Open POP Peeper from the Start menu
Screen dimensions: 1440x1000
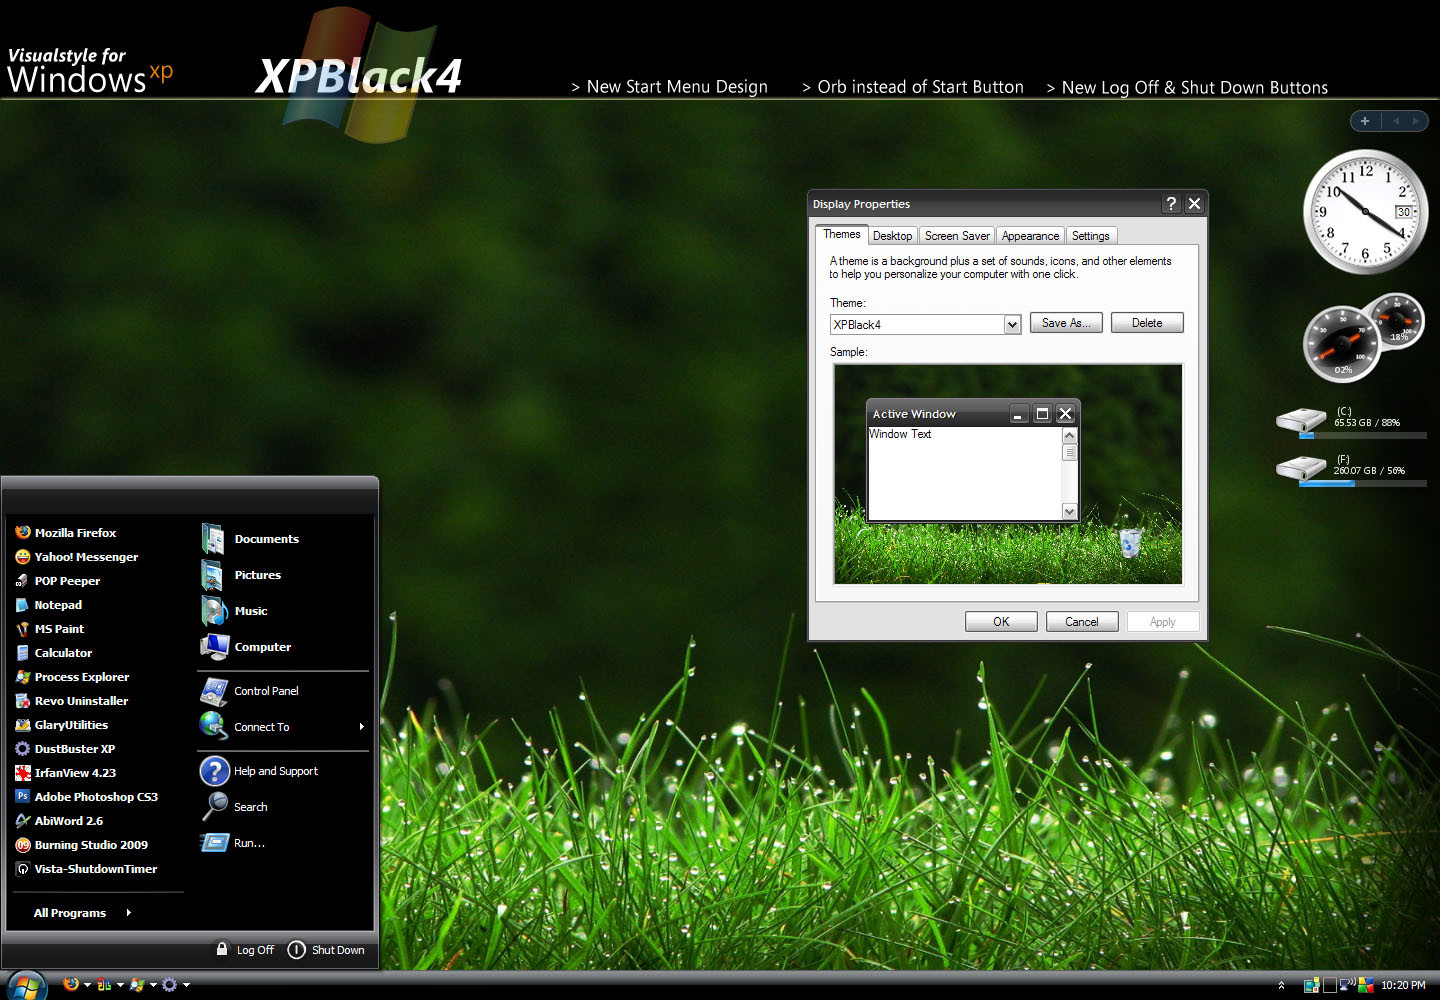(x=58, y=581)
